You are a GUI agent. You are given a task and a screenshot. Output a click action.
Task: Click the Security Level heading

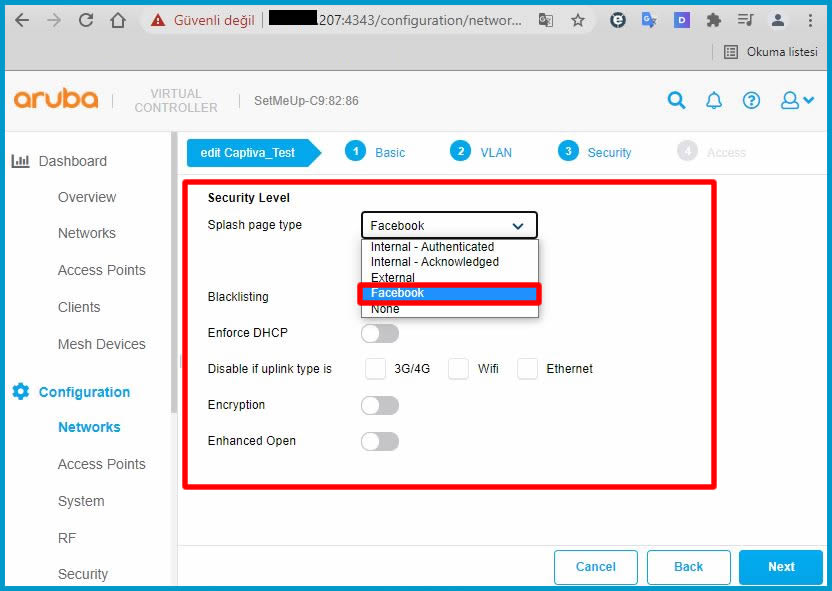[248, 198]
